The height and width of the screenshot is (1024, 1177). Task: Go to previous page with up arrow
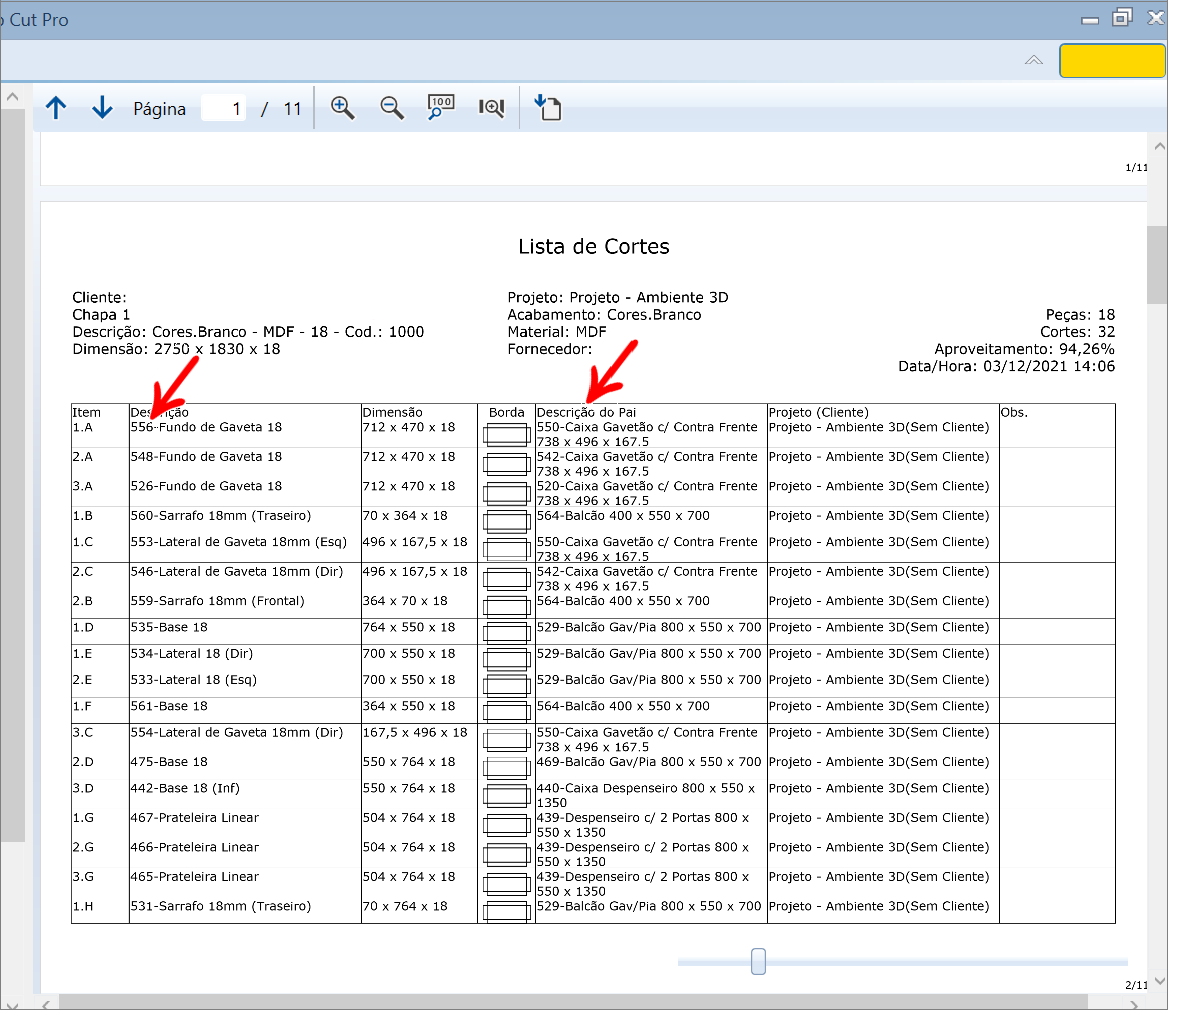(x=56, y=109)
